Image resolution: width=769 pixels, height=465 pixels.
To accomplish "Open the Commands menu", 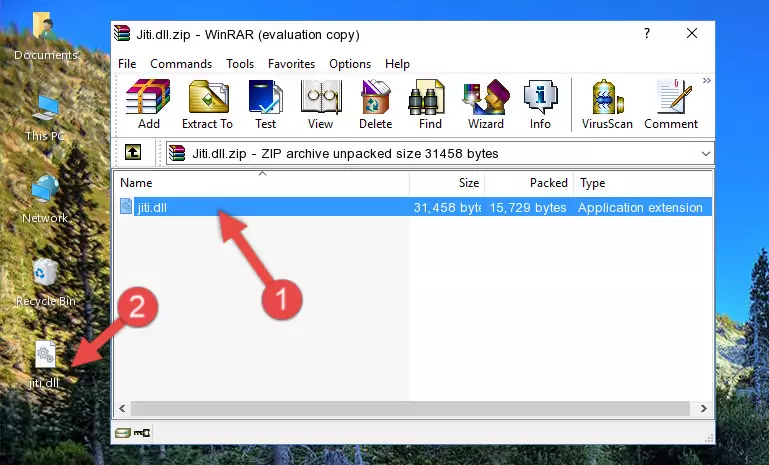I will click(x=181, y=64).
